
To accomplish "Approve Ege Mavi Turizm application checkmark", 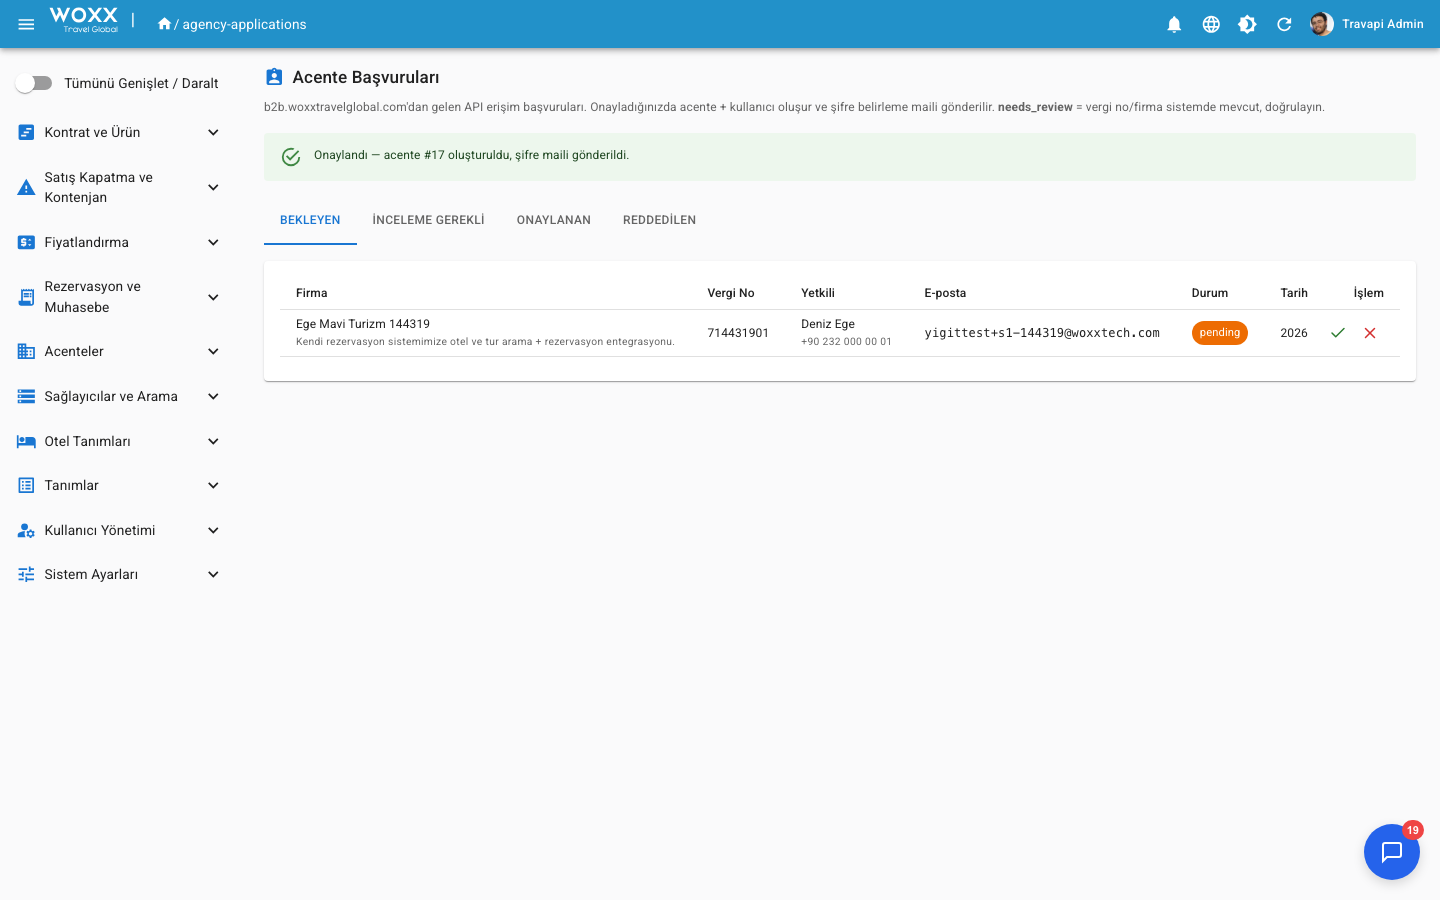I will pyautogui.click(x=1338, y=333).
